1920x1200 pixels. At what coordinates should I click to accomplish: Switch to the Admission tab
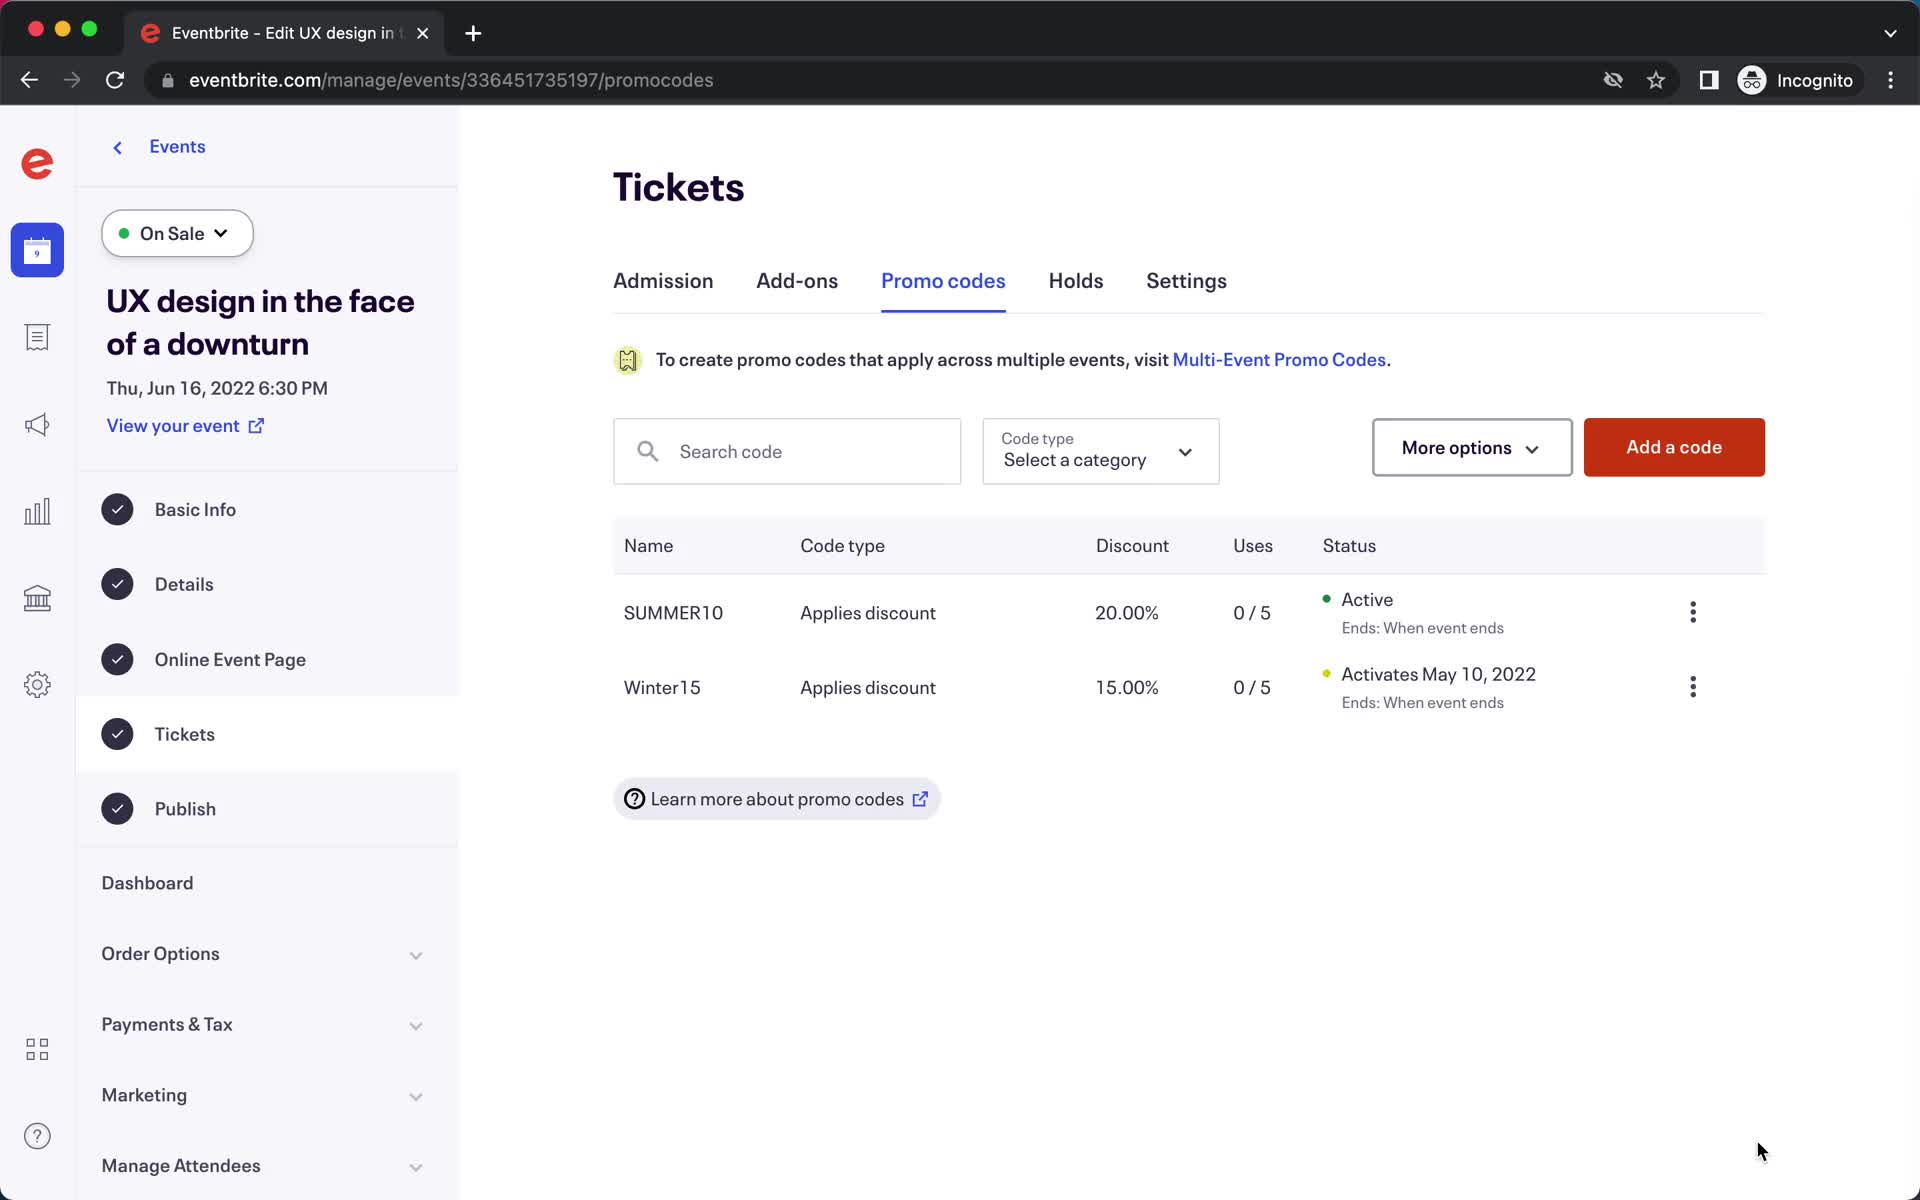[x=662, y=281]
